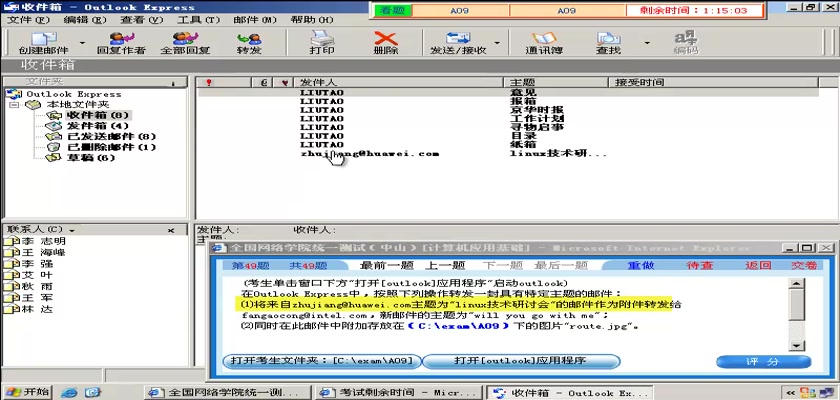This screenshot has height=400, width=840.
Task: Collapse the 本地文件夹 tree node
Action: coord(14,104)
